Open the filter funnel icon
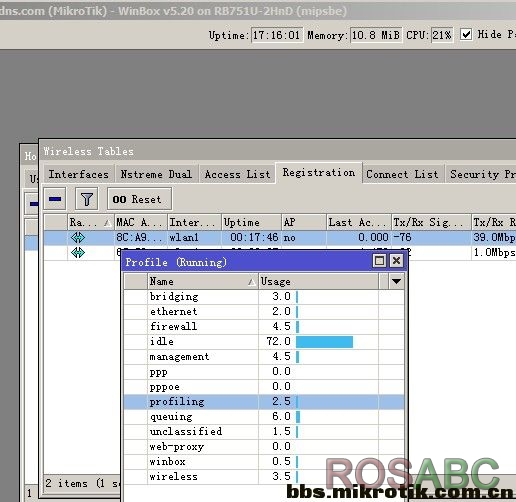This screenshot has width=516, height=502. tap(87, 199)
